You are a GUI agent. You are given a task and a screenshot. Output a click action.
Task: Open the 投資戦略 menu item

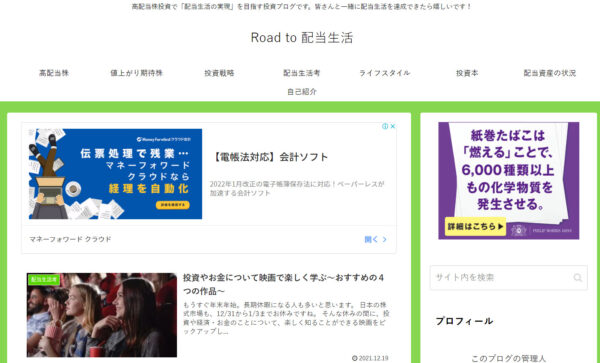219,73
